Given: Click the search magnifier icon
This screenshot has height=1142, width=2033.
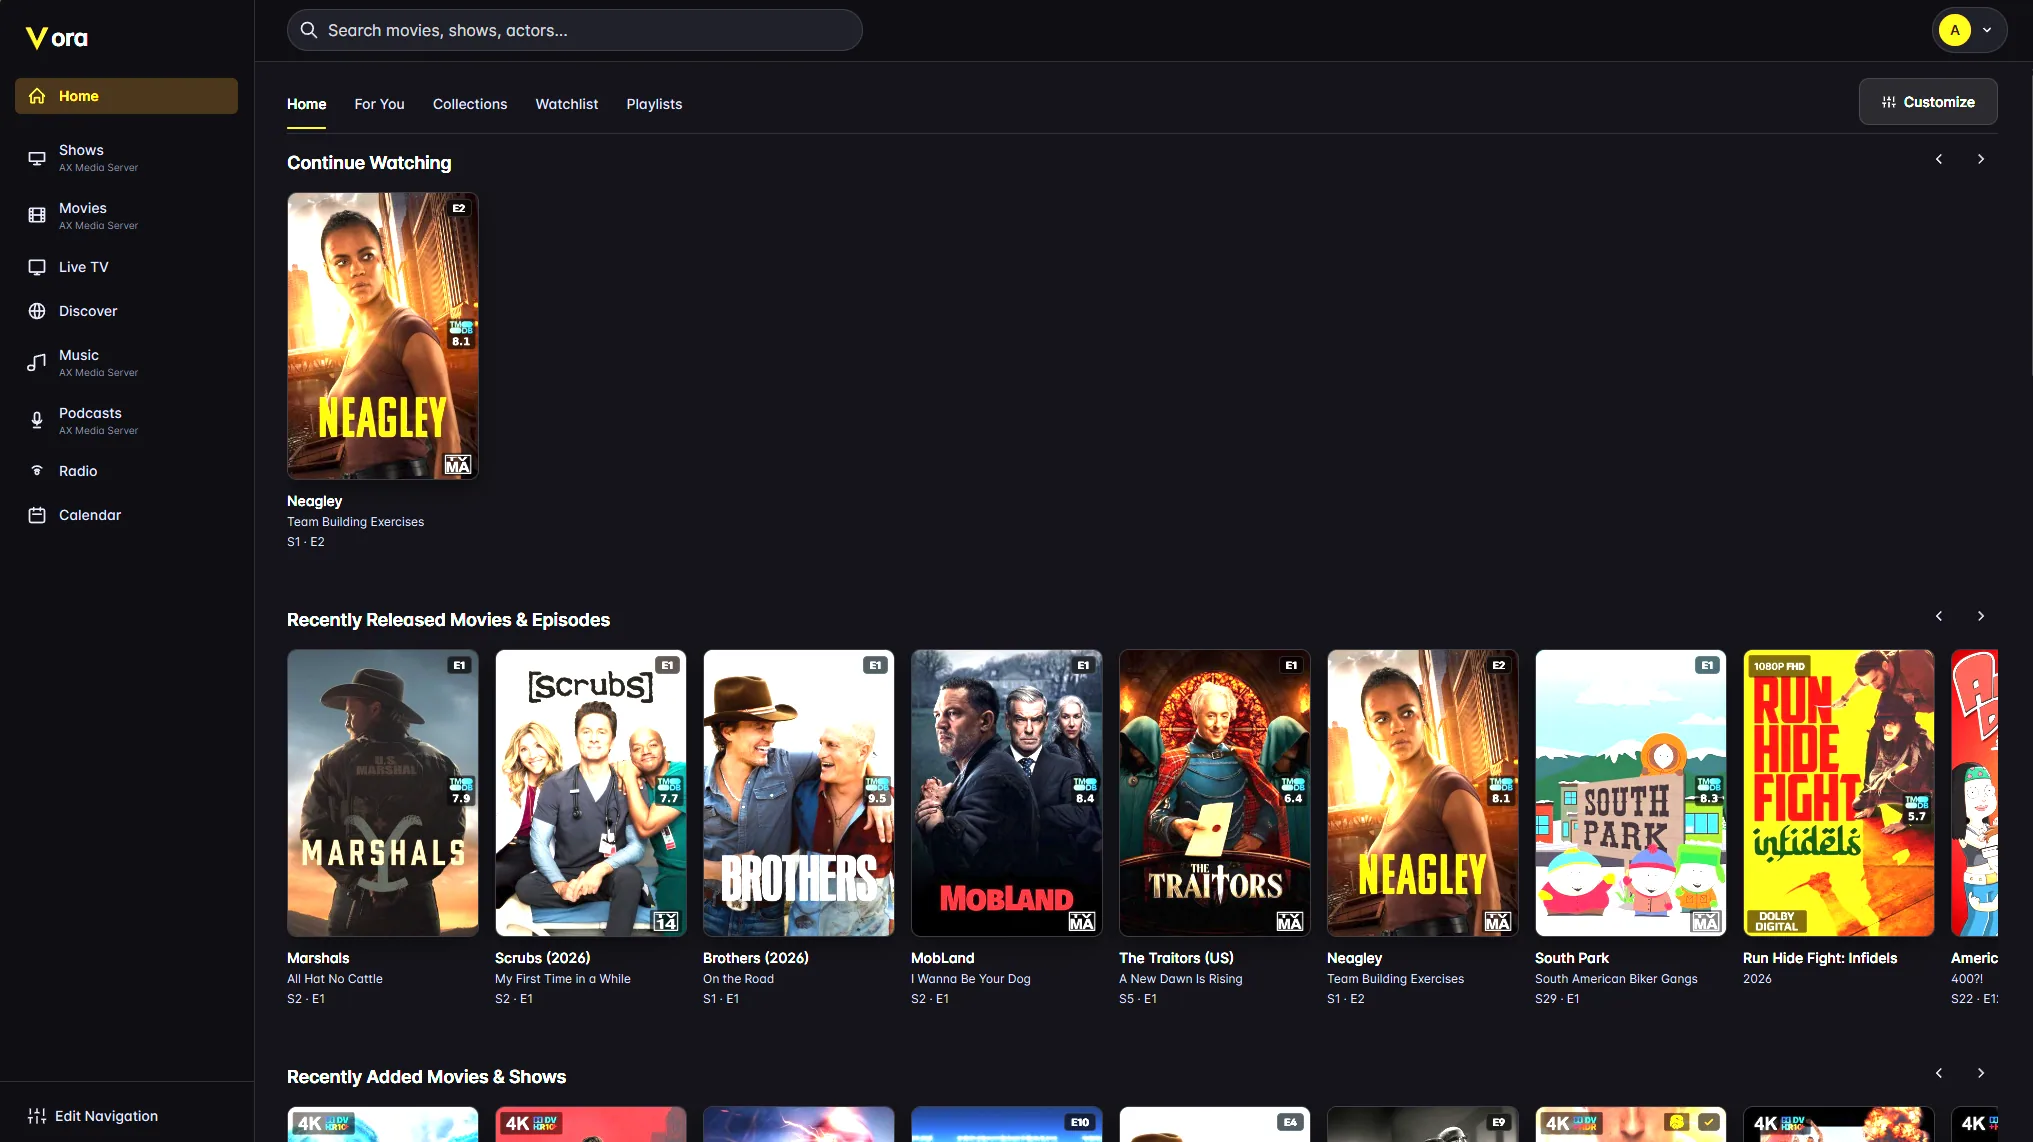Looking at the screenshot, I should [309, 30].
